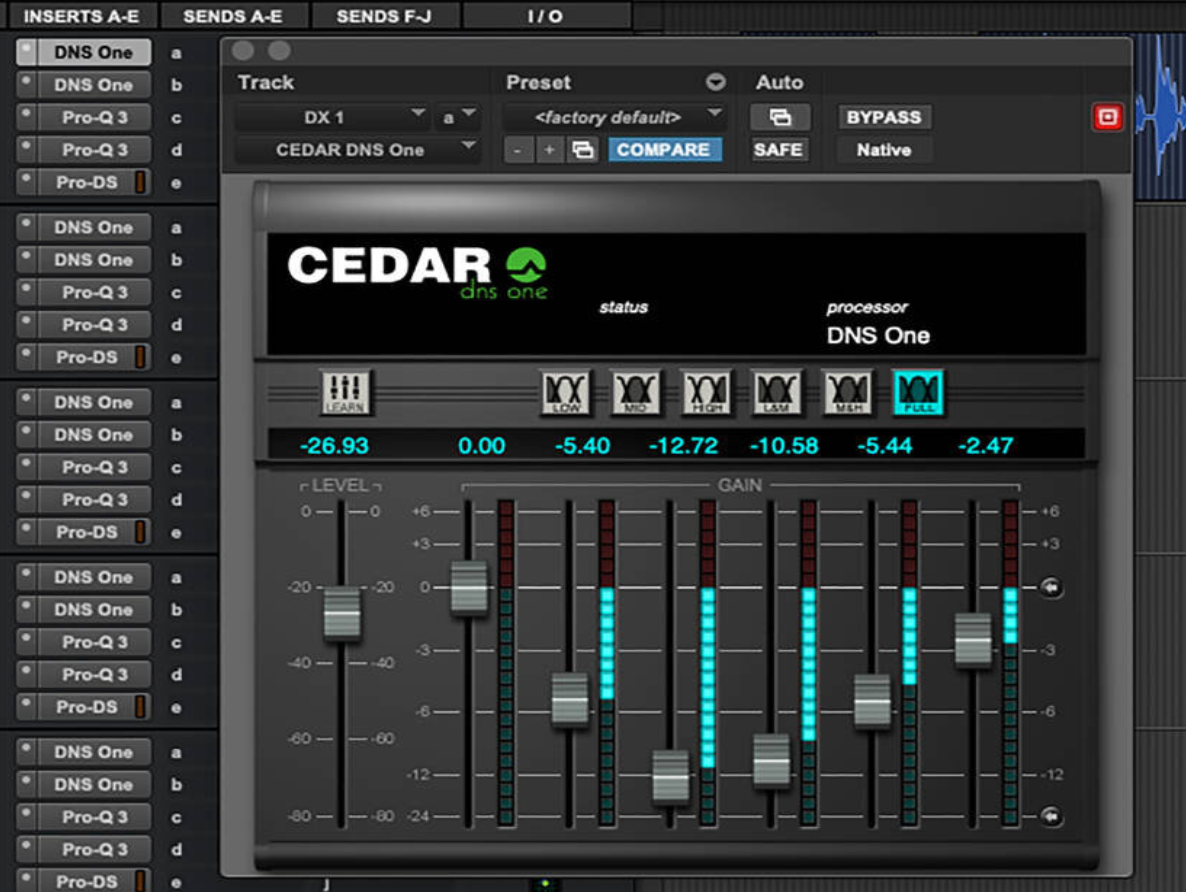Toggle bypass dot on top track's Pro-DS insert
Image resolution: width=1186 pixels, height=892 pixels.
[26, 182]
